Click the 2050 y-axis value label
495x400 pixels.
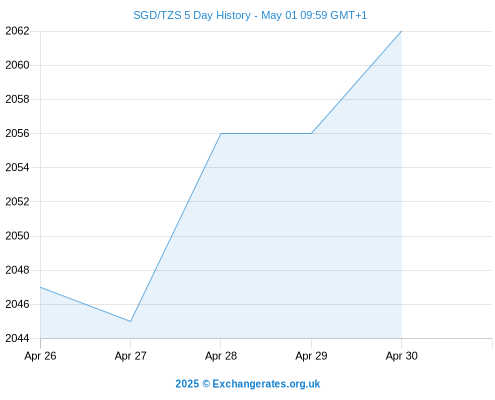[17, 236]
